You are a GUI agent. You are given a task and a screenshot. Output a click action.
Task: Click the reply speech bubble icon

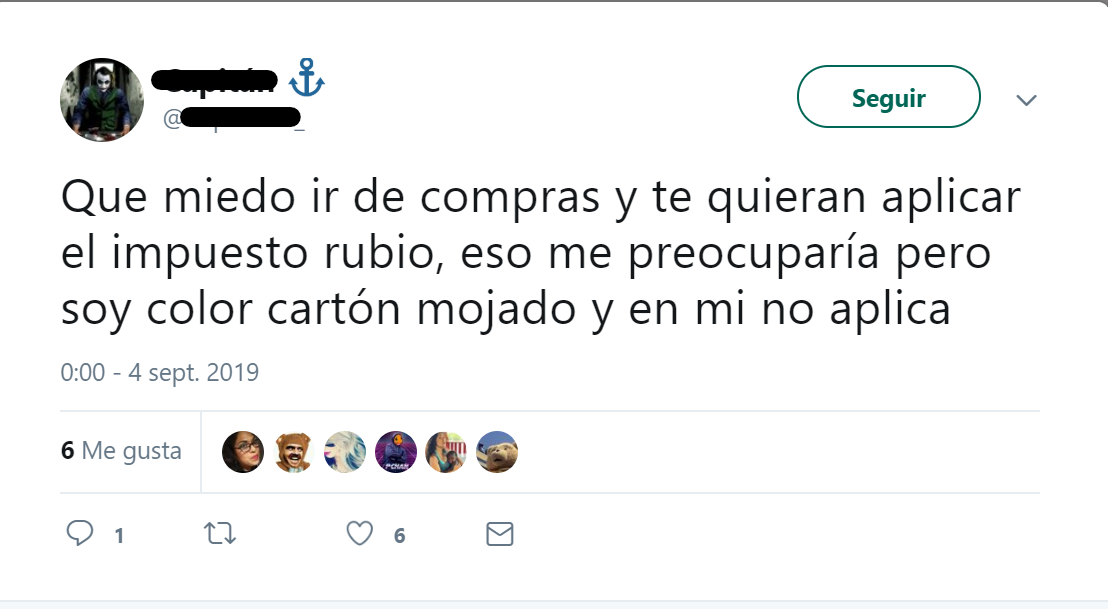pyautogui.click(x=80, y=533)
